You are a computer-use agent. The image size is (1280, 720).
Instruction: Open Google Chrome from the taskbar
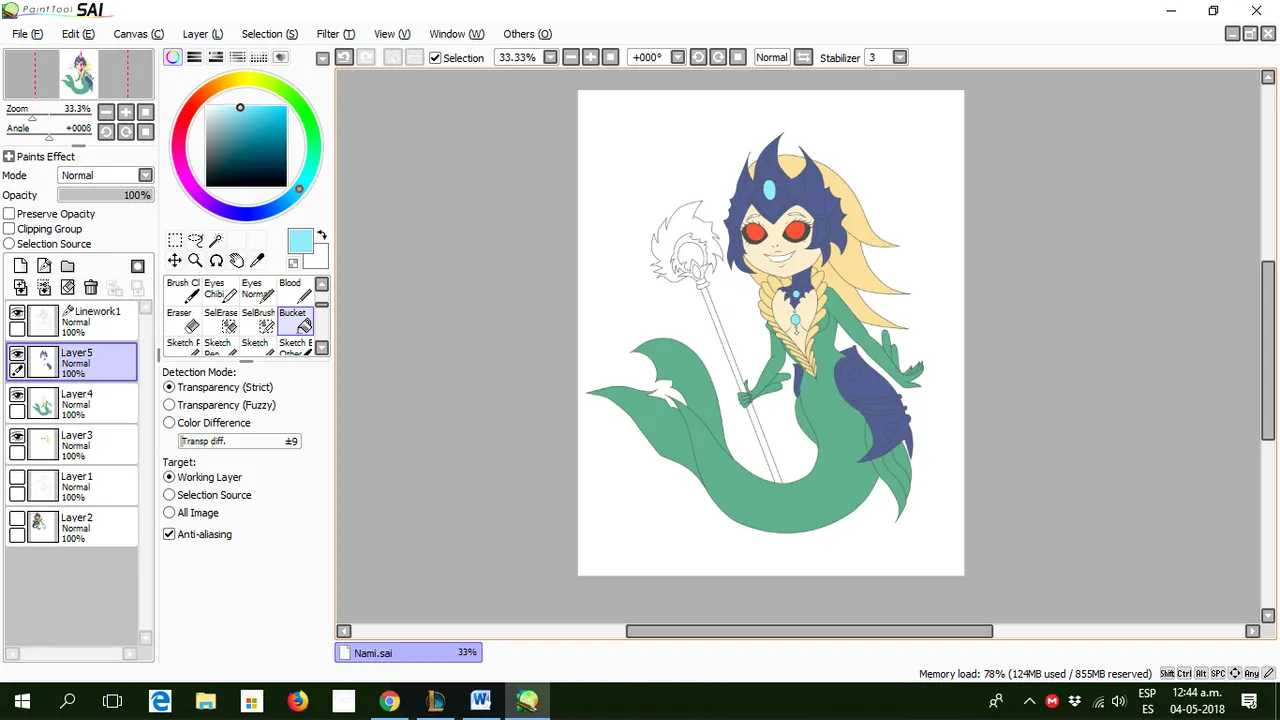tap(389, 701)
